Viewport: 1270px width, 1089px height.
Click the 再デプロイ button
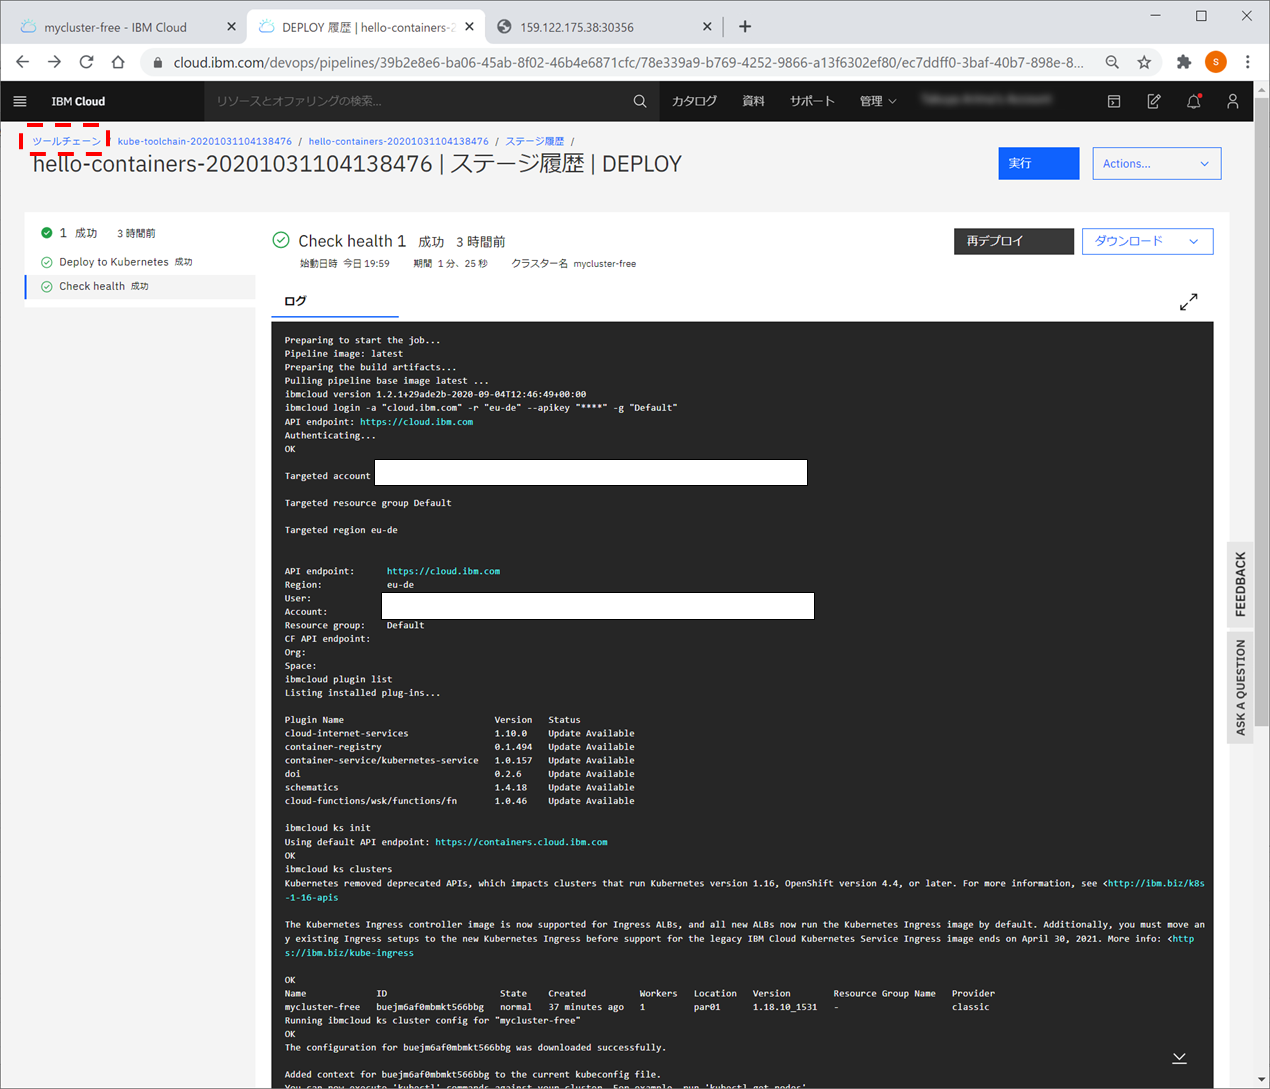pyautogui.click(x=1014, y=241)
